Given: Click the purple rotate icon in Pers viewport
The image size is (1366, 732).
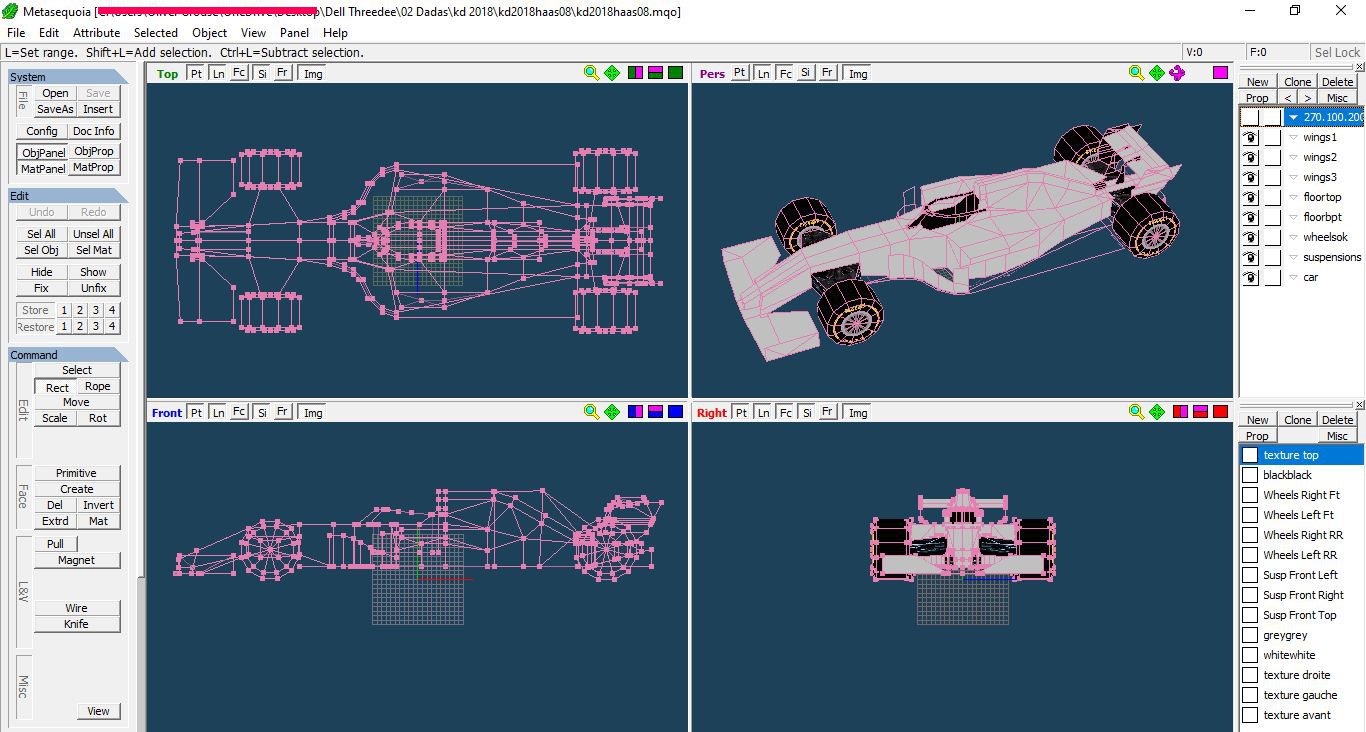Looking at the screenshot, I should pyautogui.click(x=1177, y=73).
